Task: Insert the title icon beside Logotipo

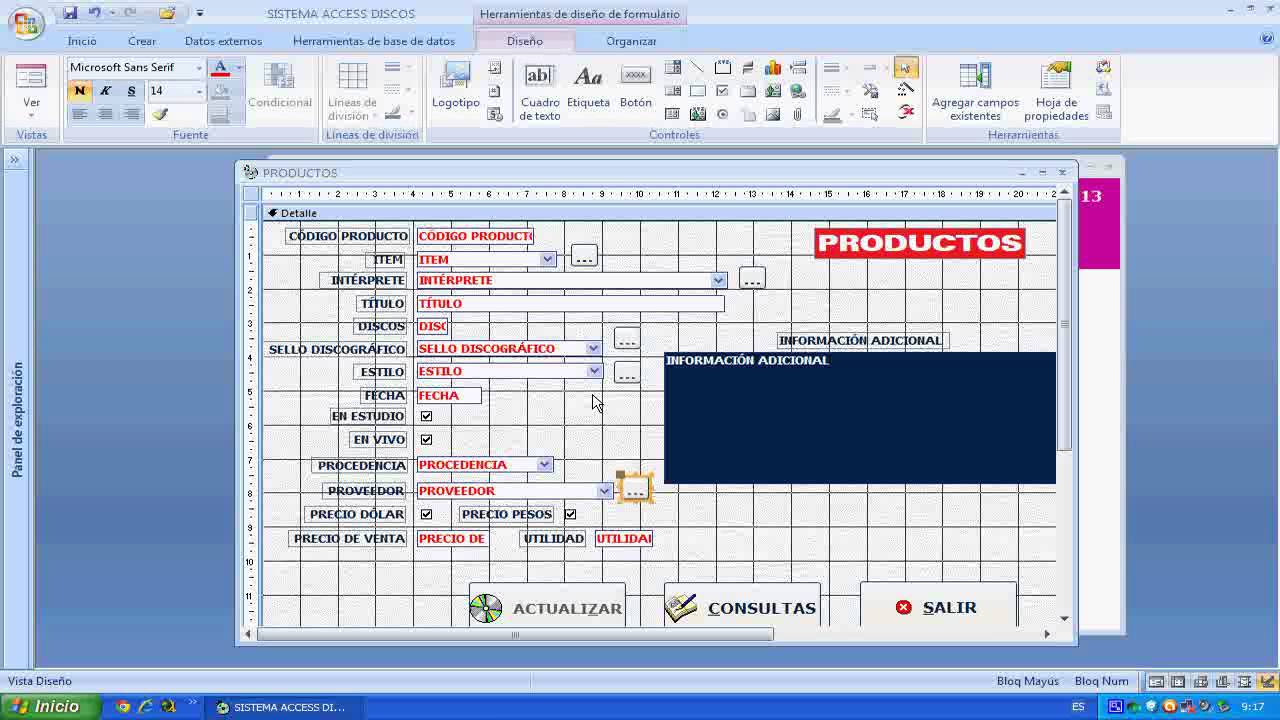Action: coord(495,67)
